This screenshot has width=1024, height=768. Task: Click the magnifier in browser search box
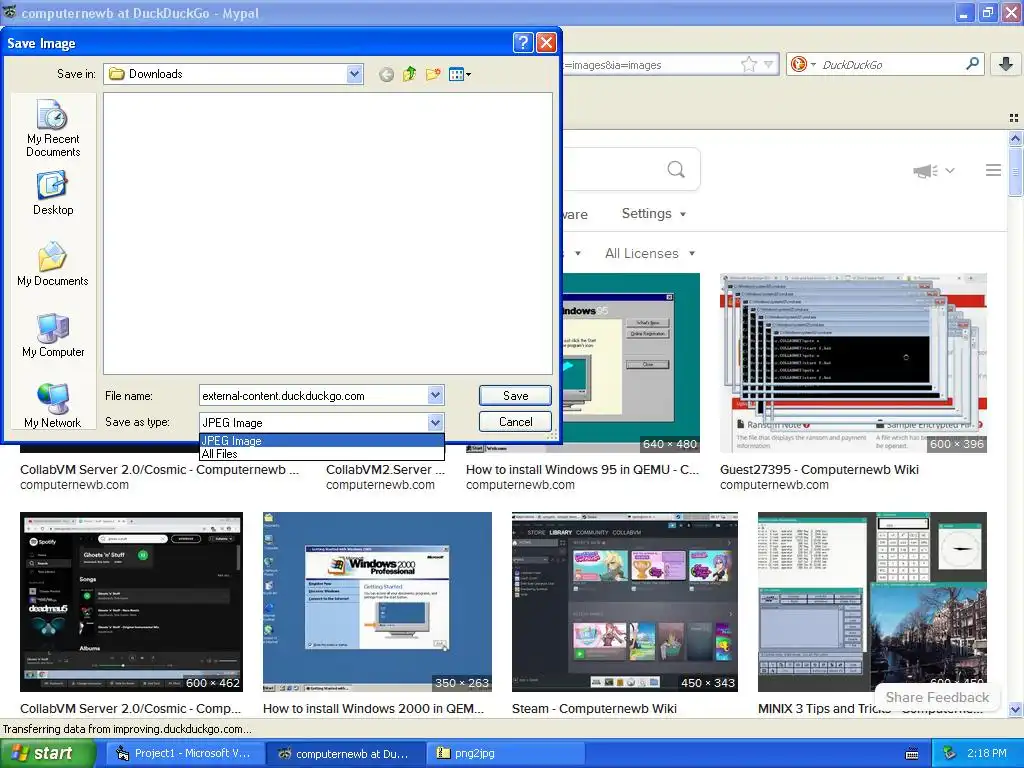[x=972, y=63]
